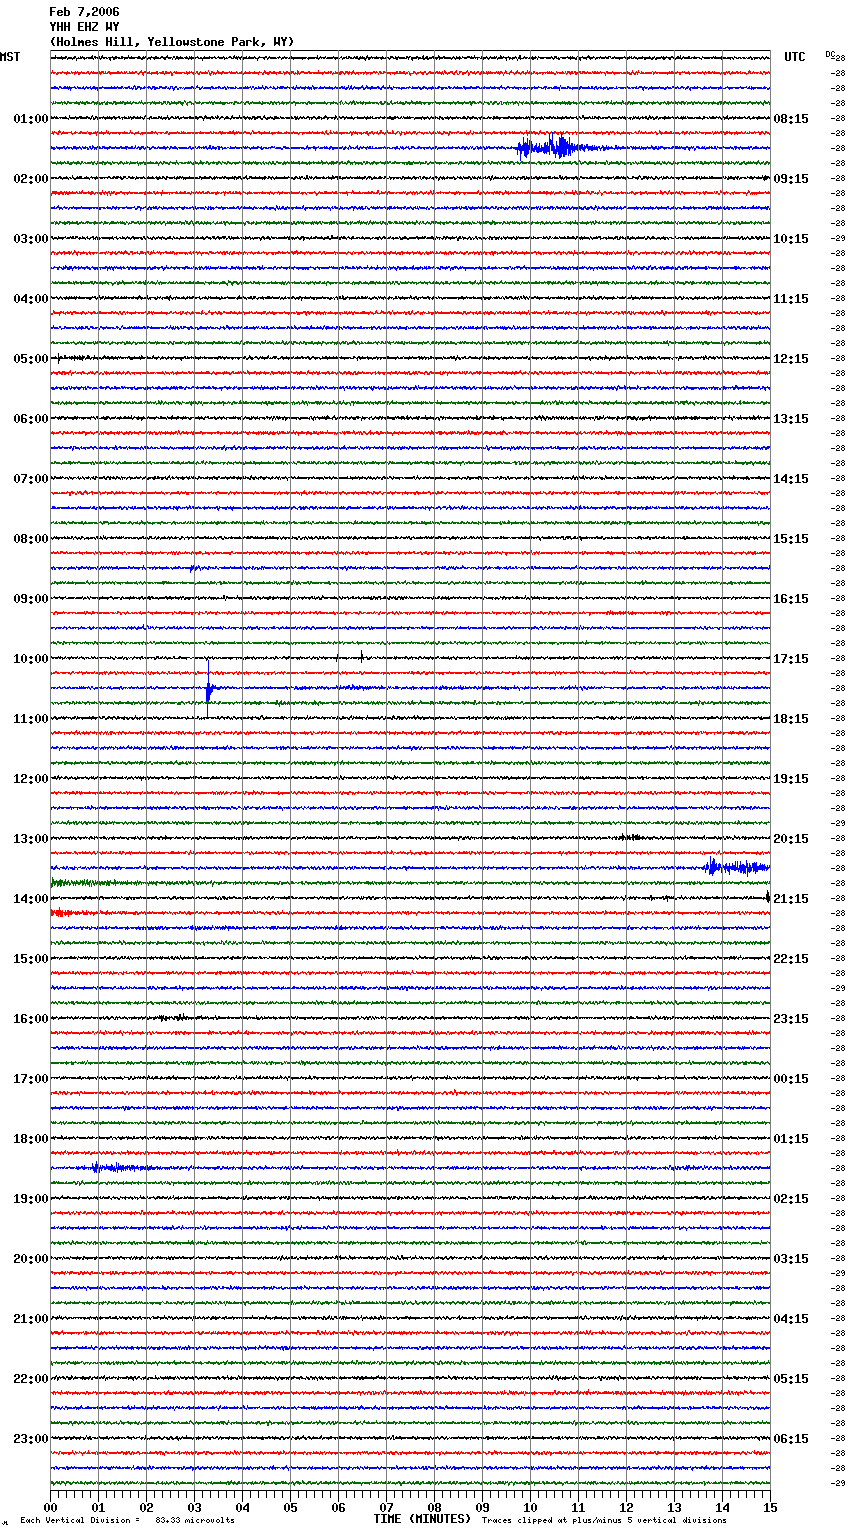Click the '15' minute axis tick label
This screenshot has height=1534, width=850.
point(770,1507)
